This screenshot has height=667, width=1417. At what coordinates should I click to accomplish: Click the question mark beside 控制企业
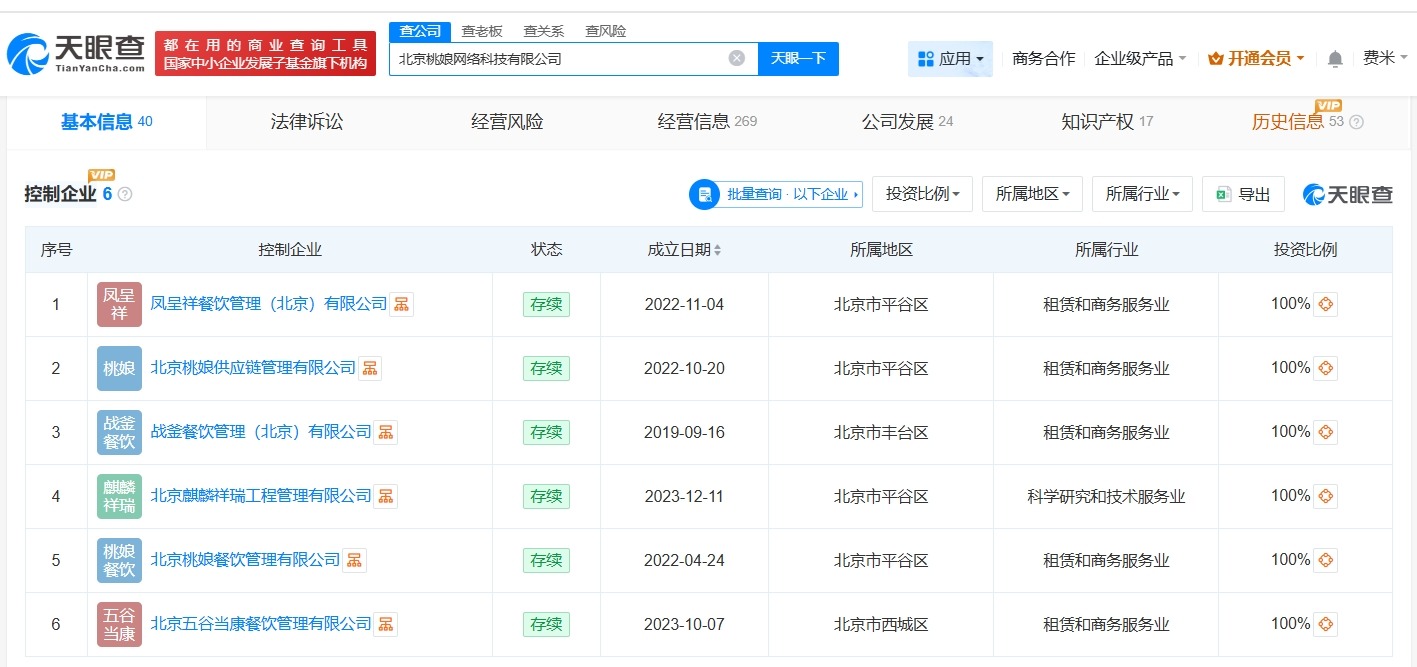(124, 195)
